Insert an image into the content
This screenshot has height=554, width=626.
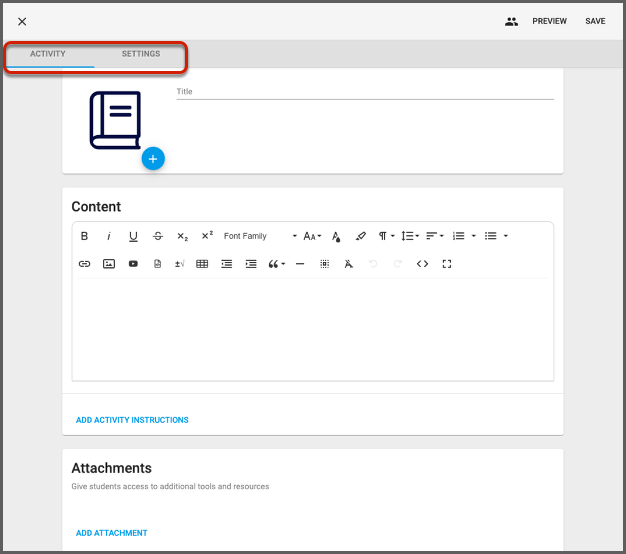109,264
